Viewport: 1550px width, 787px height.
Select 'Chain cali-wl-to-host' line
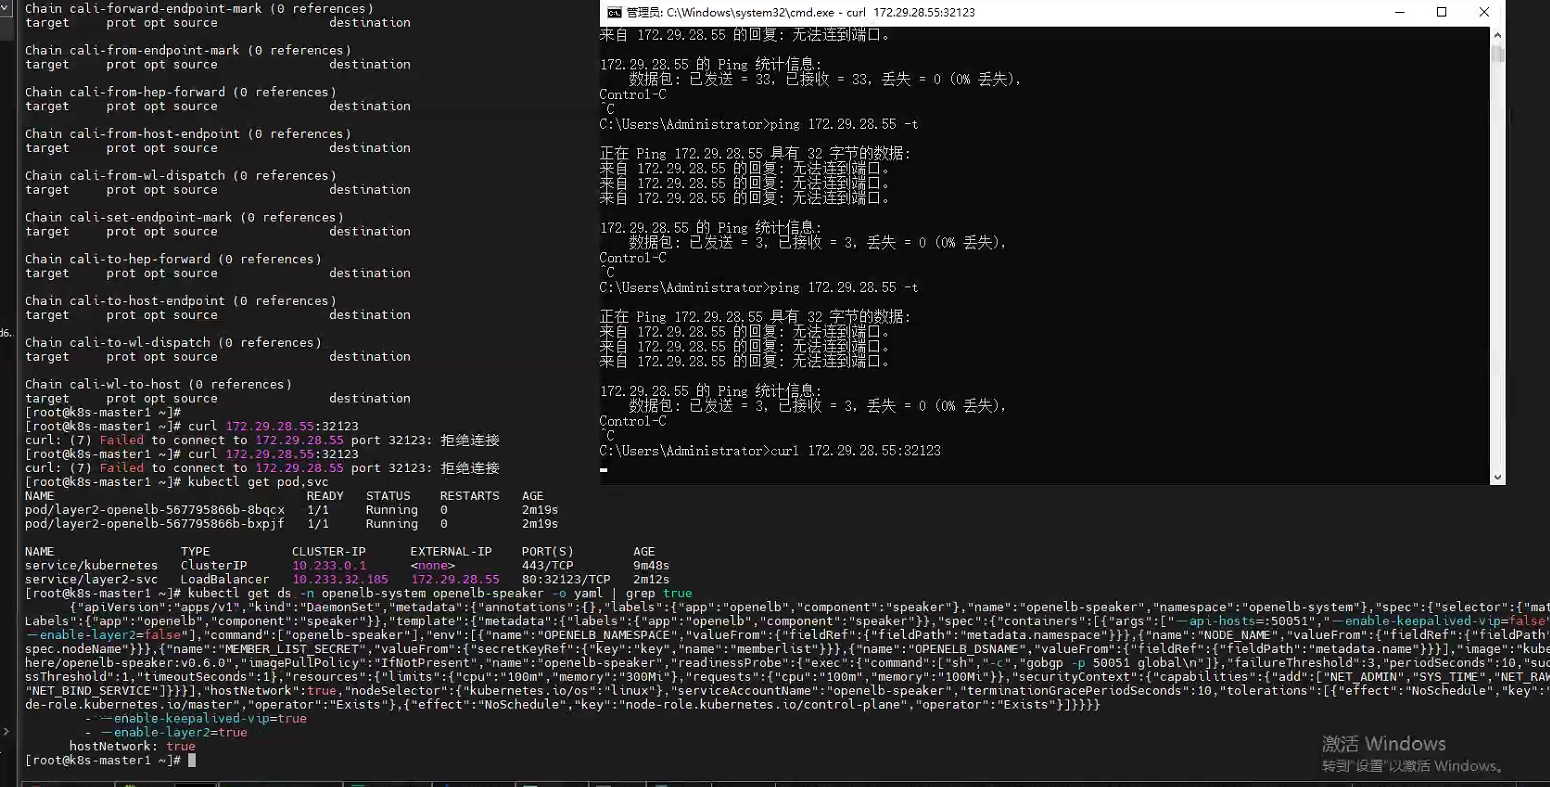tap(158, 385)
